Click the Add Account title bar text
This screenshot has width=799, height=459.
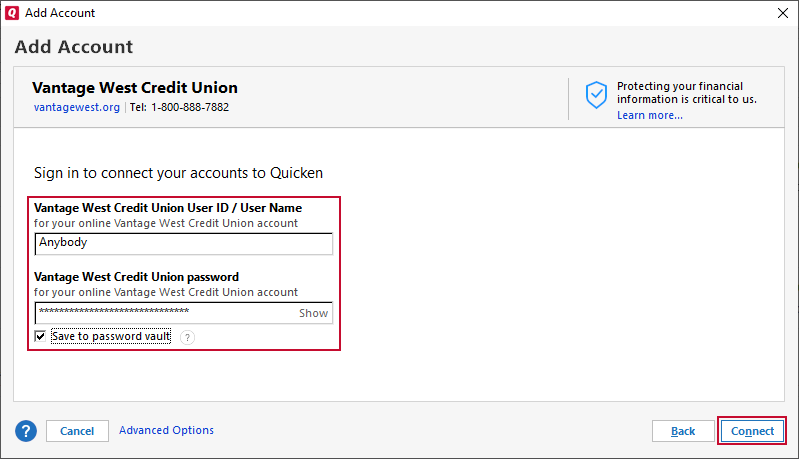coord(60,12)
